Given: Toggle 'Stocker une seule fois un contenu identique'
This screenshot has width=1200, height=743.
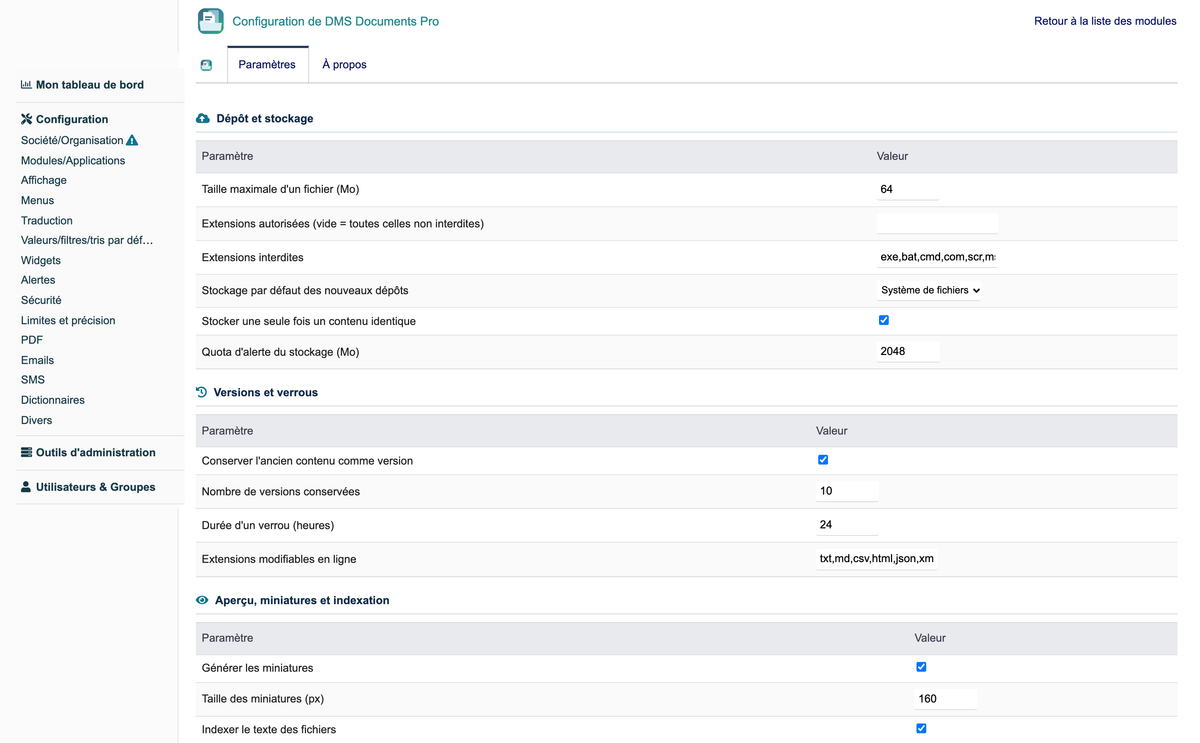Looking at the screenshot, I should [884, 321].
